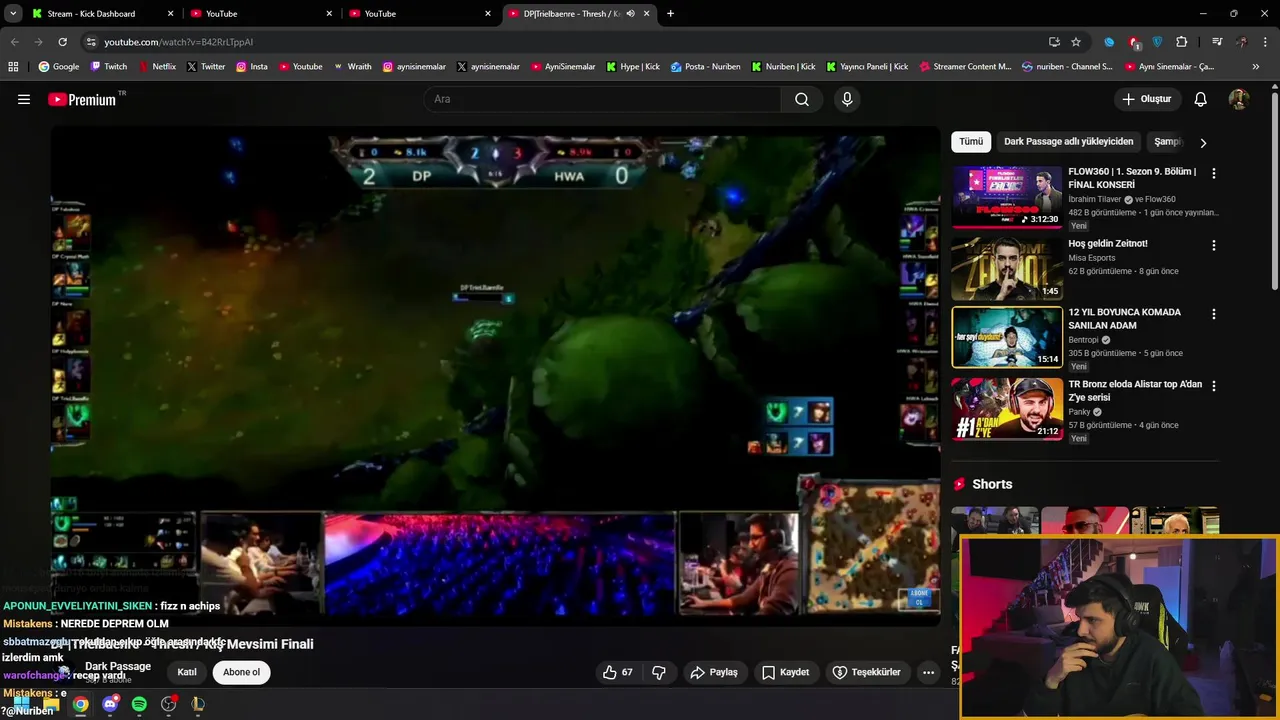This screenshot has height=720, width=1280.
Task: Open the browser extensions puzzle icon
Action: click(x=1182, y=42)
